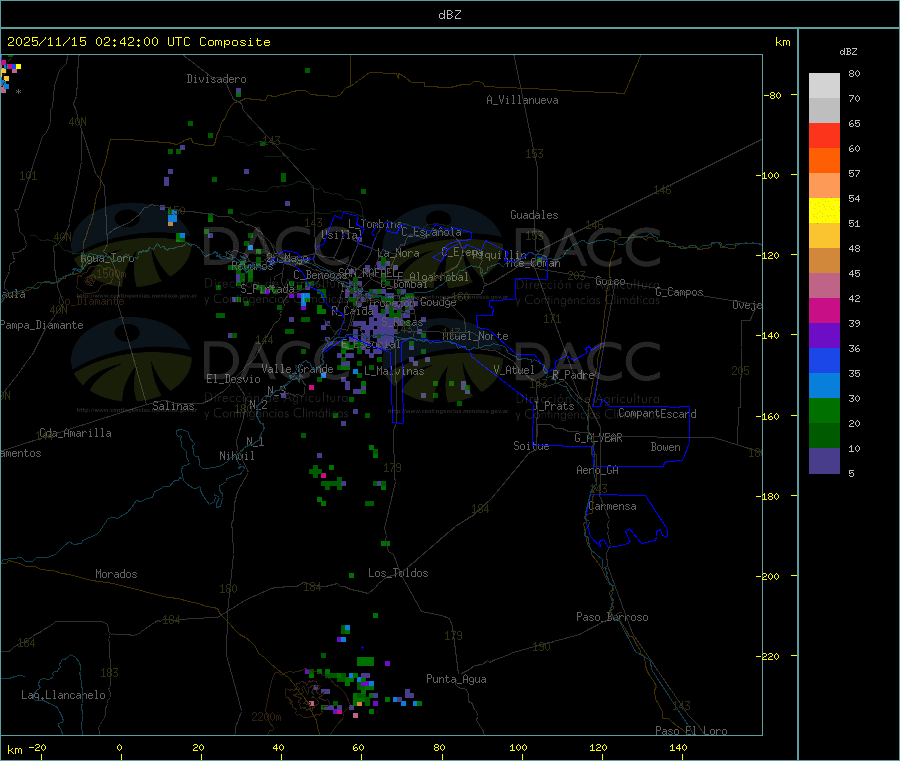Click the blue 36 dBZ legend swatch
Screen dimensions: 900x761
(x=824, y=360)
